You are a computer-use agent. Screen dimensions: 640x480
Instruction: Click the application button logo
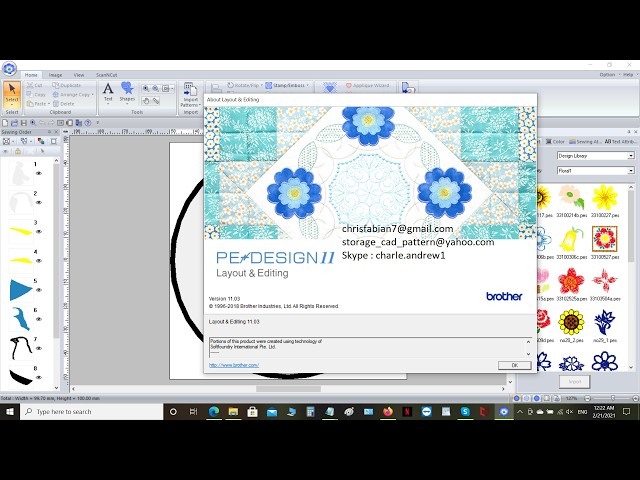(9, 68)
